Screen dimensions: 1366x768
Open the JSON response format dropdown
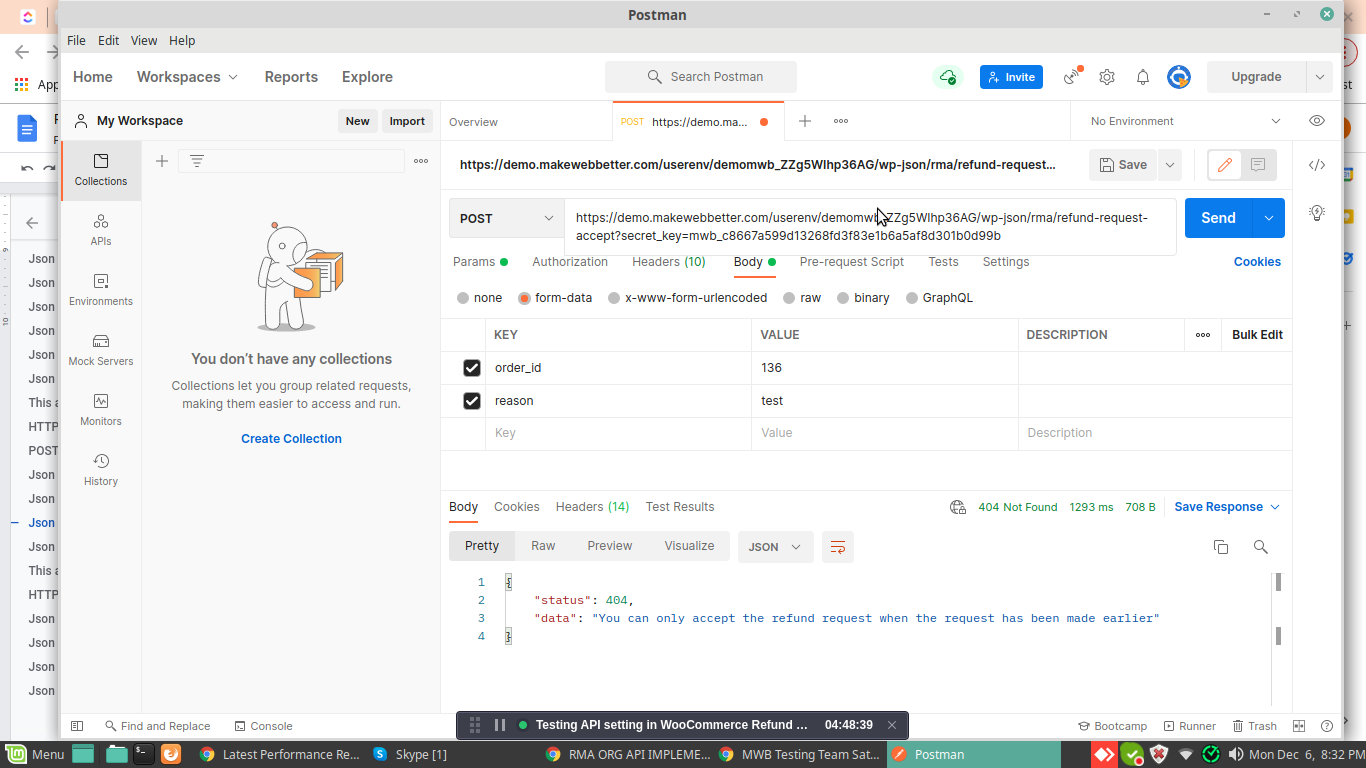775,547
